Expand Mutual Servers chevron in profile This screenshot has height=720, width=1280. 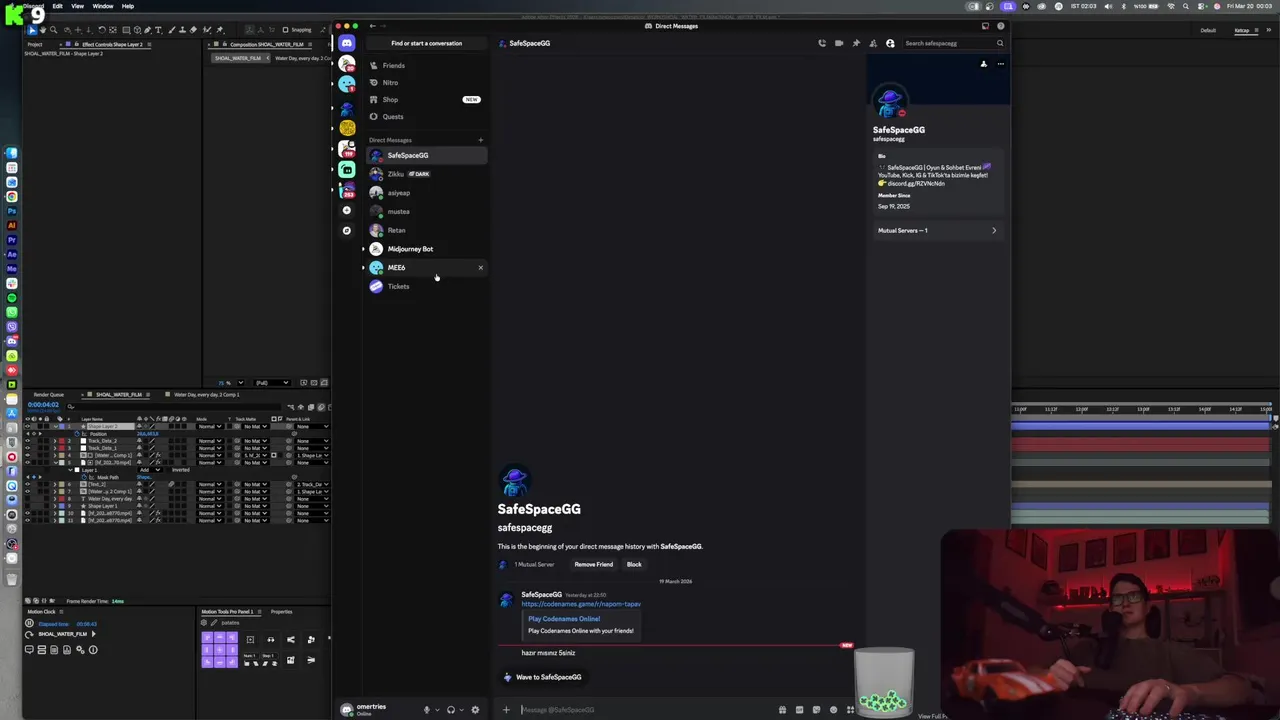click(994, 231)
